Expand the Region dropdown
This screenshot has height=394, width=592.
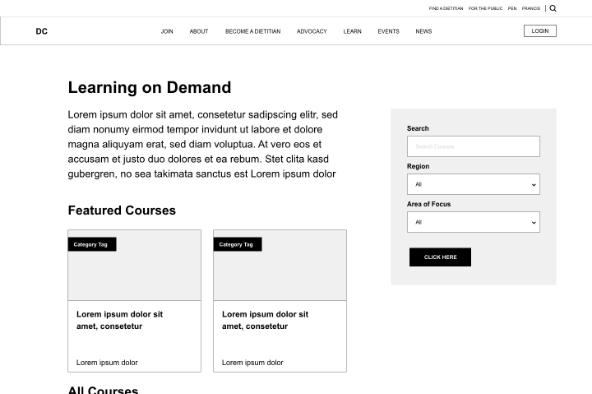pyautogui.click(x=473, y=184)
